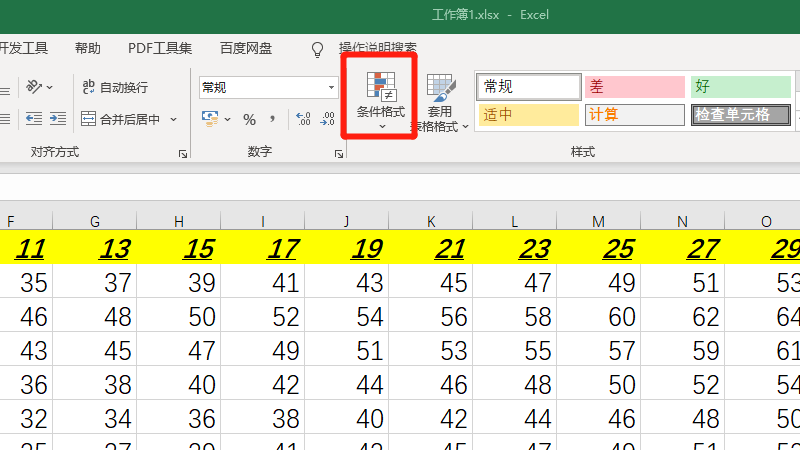
Task: Open the PDF工具集 tab
Action: 160,48
